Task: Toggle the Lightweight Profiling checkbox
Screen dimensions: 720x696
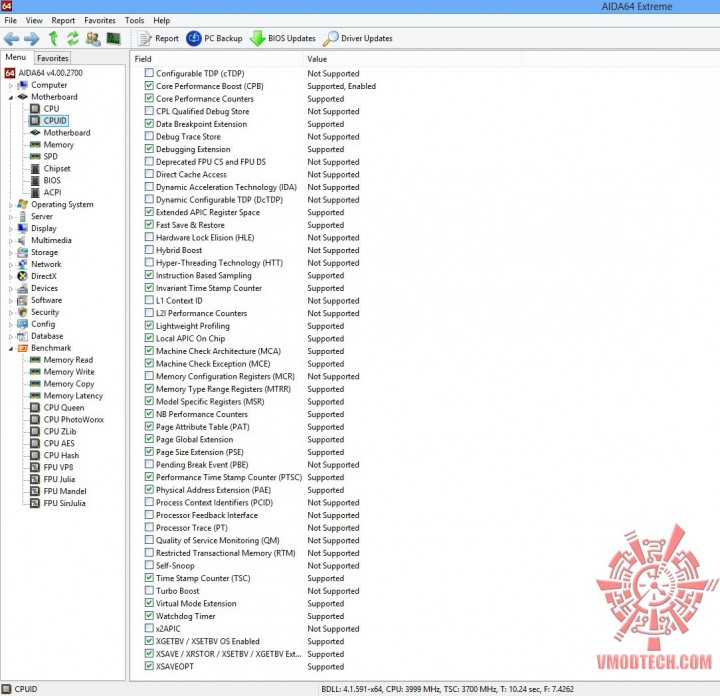Action: tap(149, 325)
